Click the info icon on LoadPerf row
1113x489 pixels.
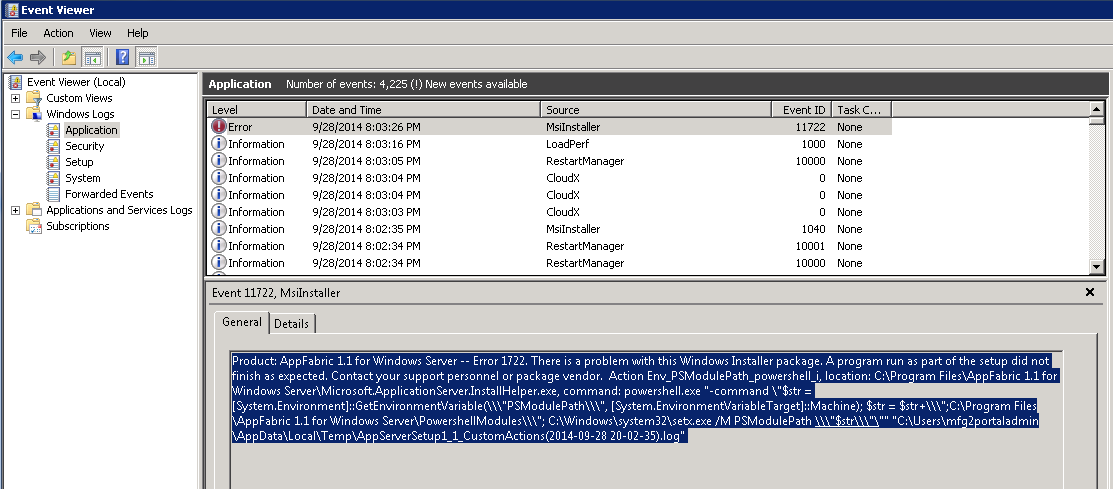pos(219,144)
